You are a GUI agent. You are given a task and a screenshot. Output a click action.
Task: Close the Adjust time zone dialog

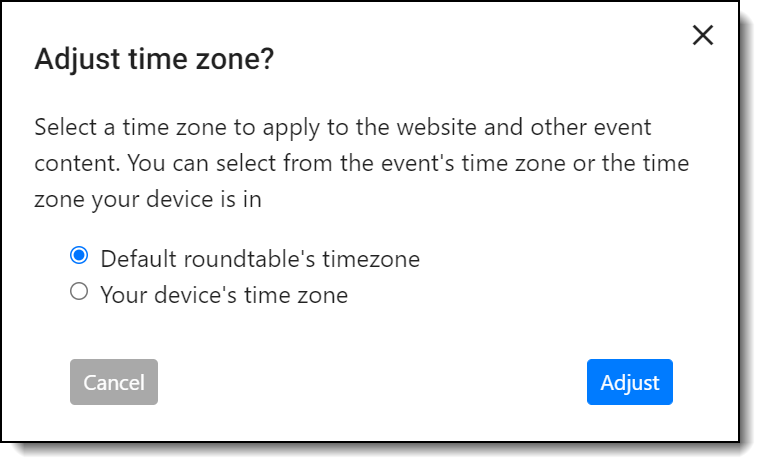click(703, 35)
